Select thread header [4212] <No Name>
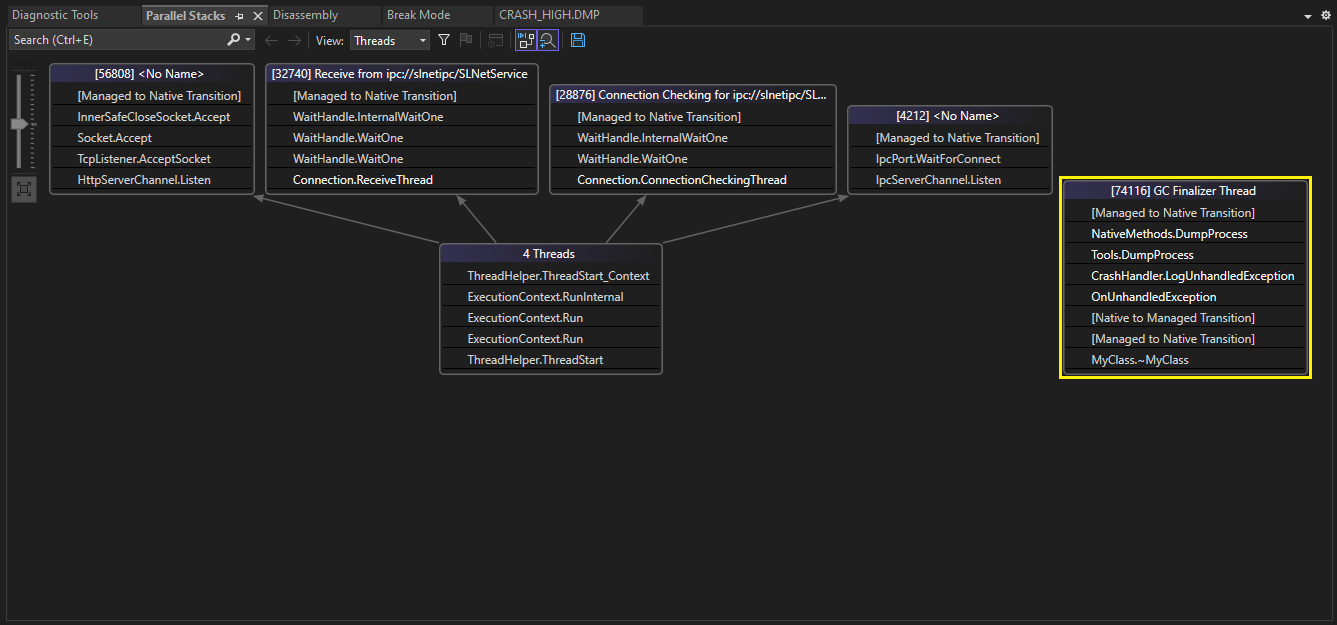This screenshot has height=625, width=1337. tap(948, 116)
